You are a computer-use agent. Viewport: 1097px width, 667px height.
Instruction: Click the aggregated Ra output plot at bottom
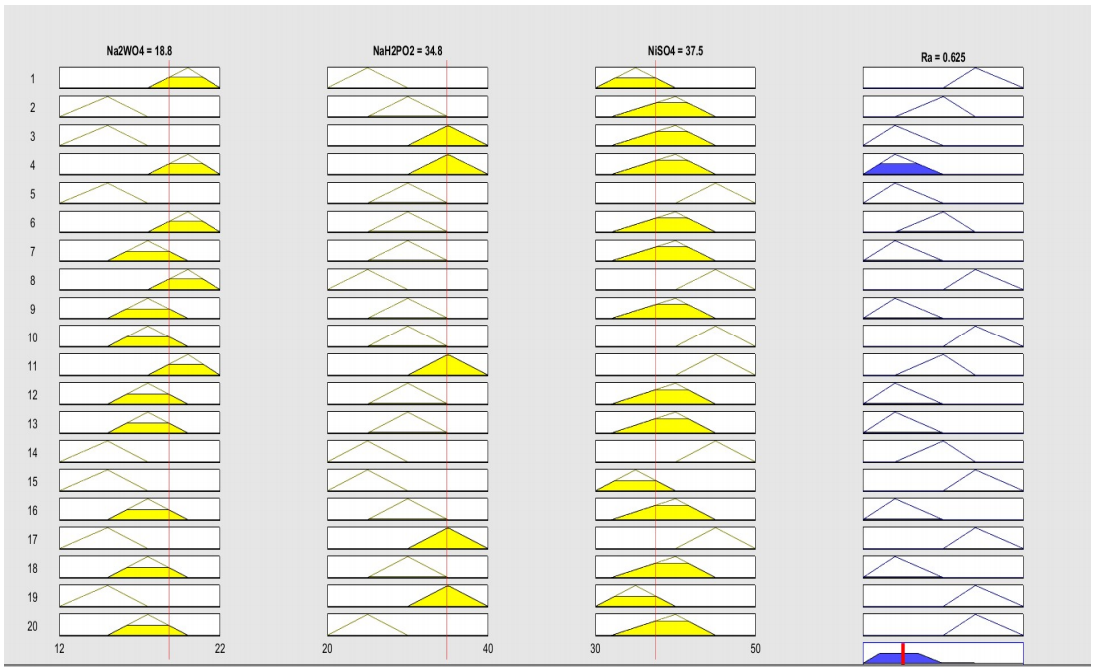[943, 652]
